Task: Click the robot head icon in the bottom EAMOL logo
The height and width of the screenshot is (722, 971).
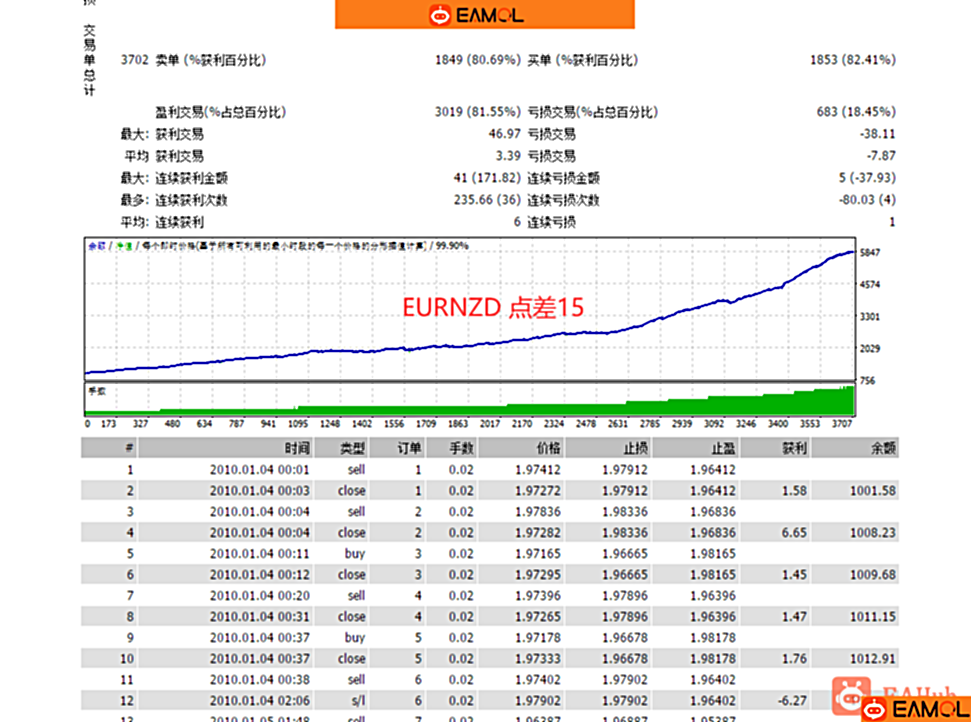Action: 875,707
